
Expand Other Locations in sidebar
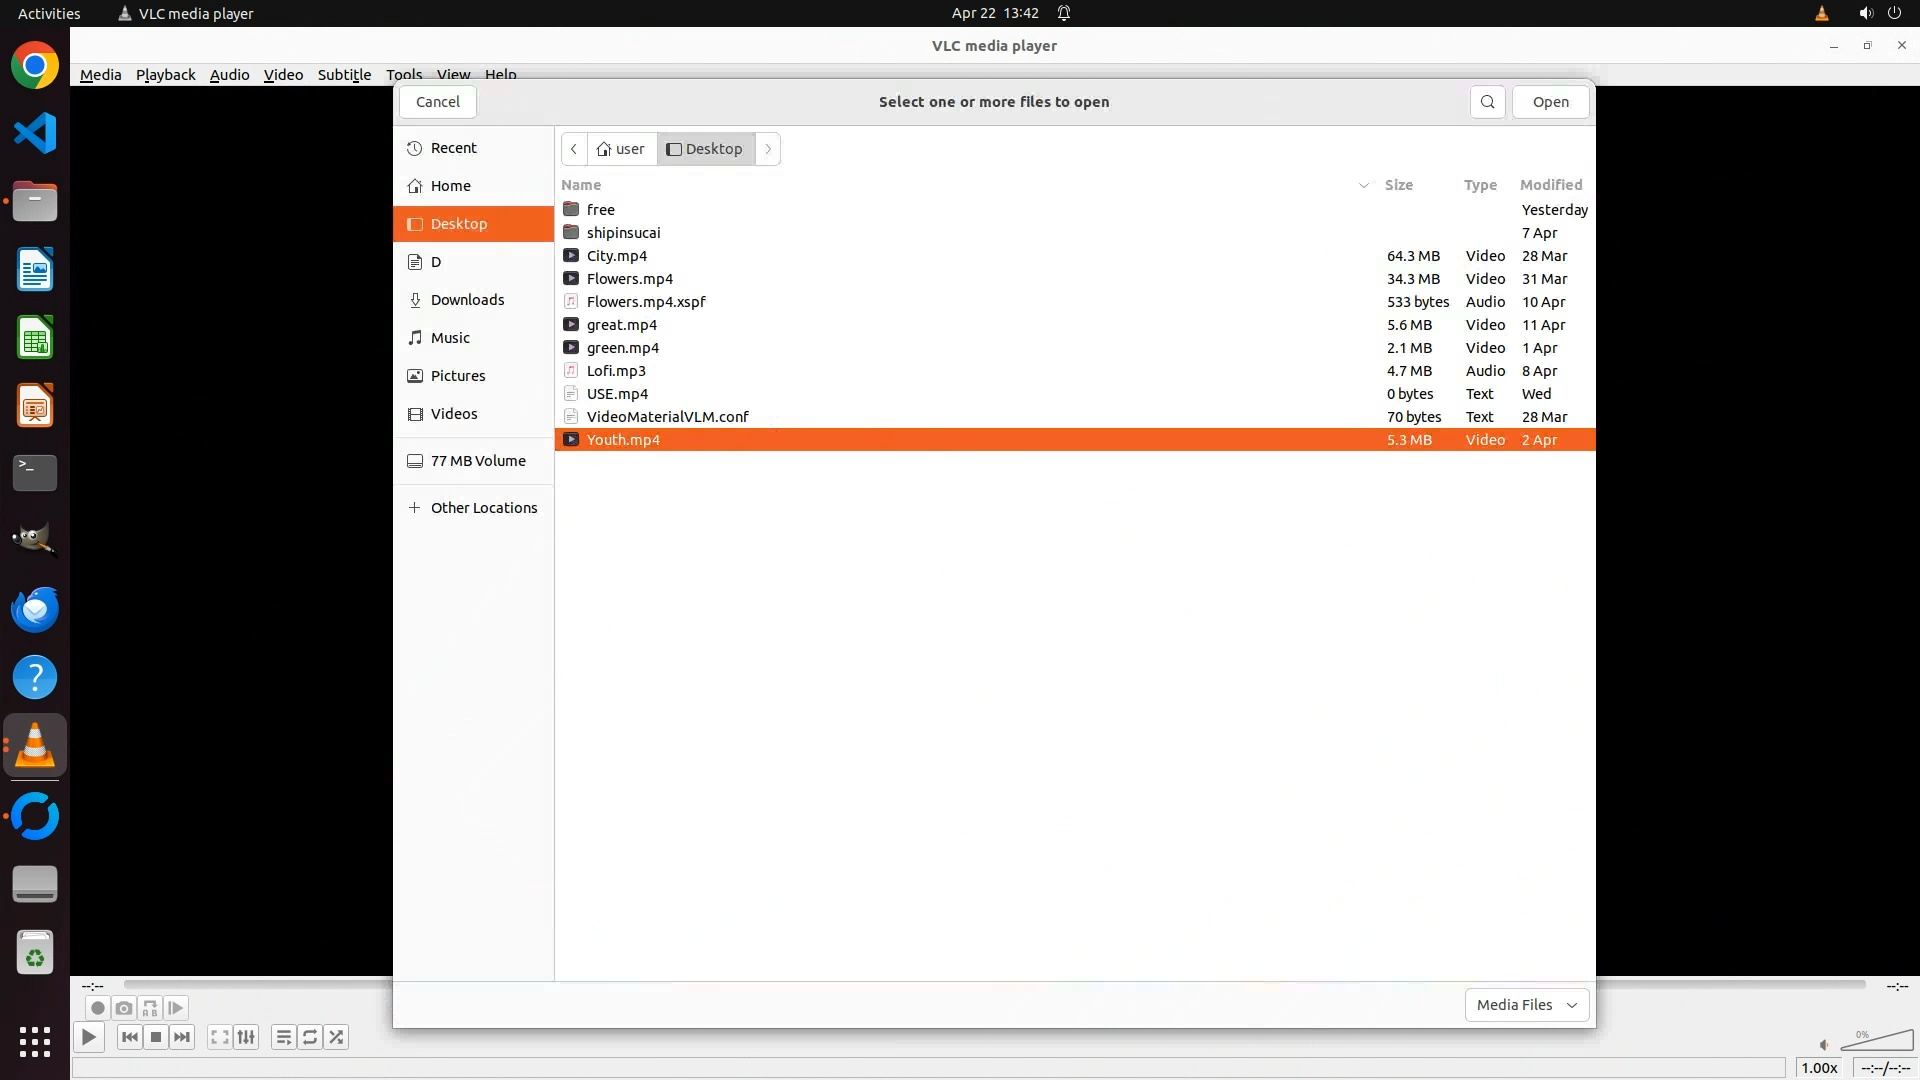coord(483,508)
